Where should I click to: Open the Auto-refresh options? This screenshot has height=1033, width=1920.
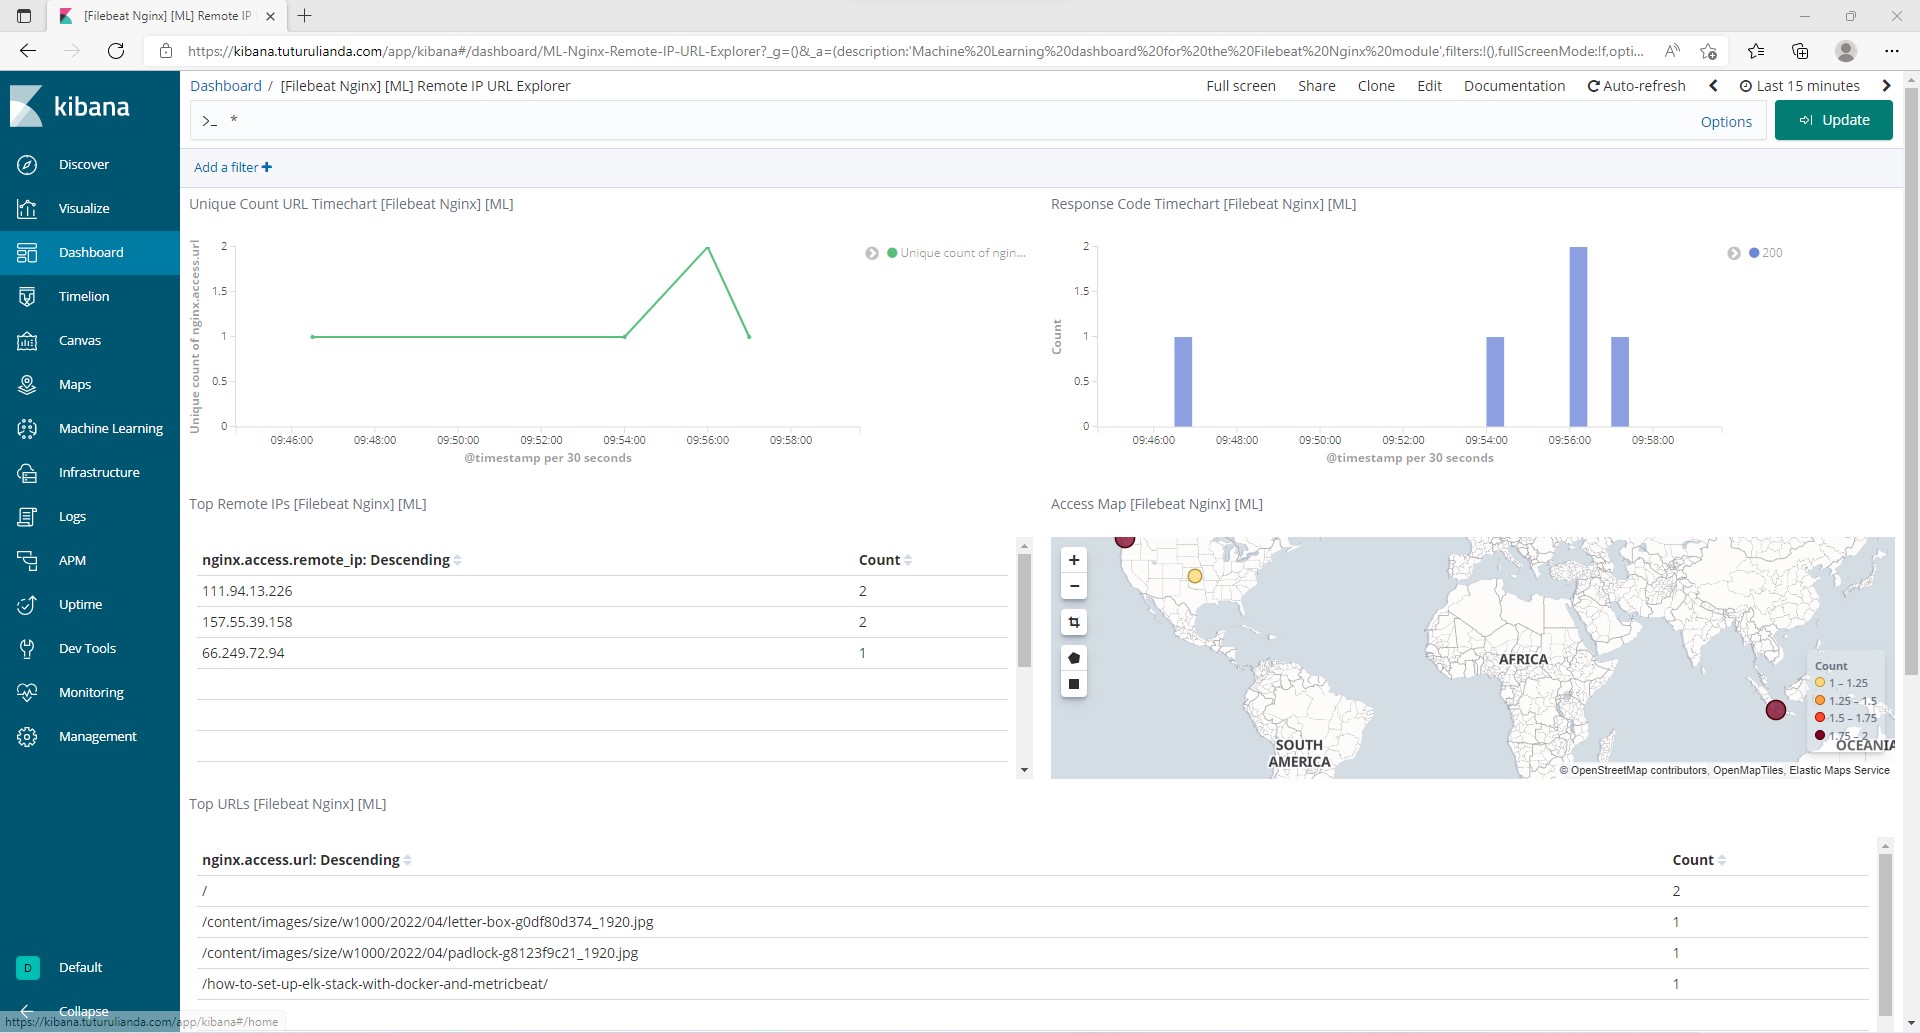click(x=1636, y=86)
